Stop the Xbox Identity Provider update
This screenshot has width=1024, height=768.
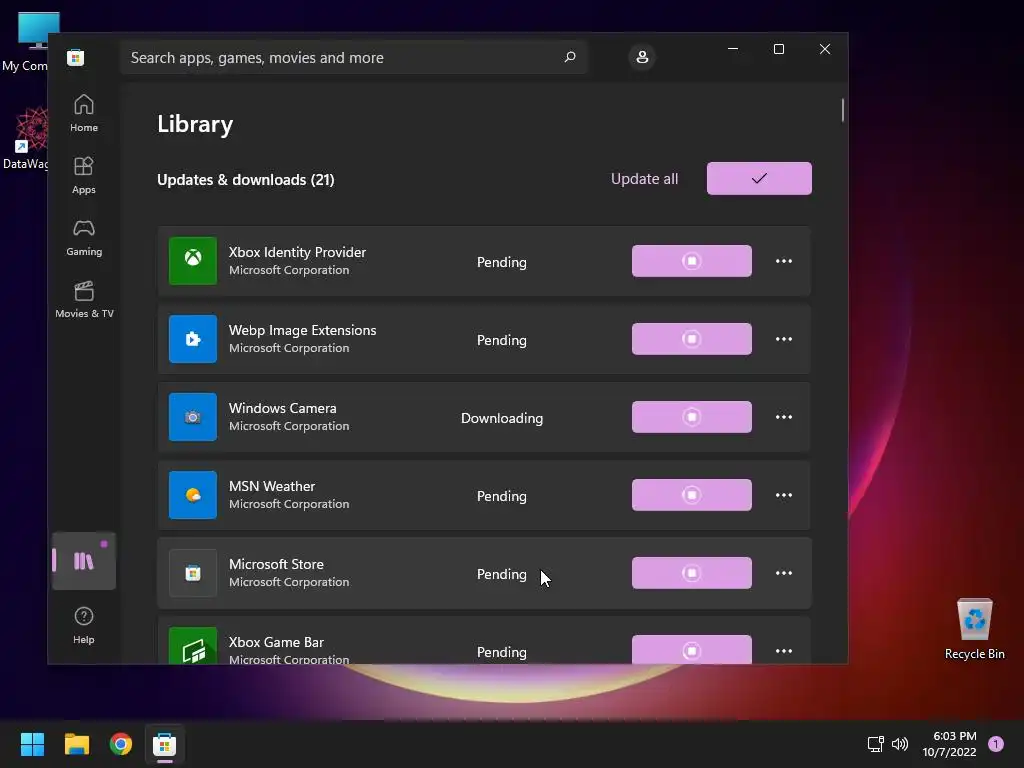click(692, 261)
